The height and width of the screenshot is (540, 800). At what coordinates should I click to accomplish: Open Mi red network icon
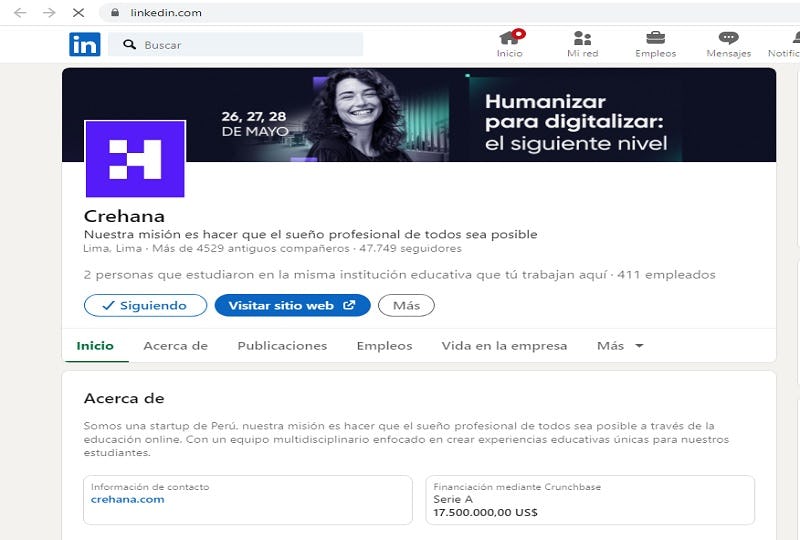(582, 39)
